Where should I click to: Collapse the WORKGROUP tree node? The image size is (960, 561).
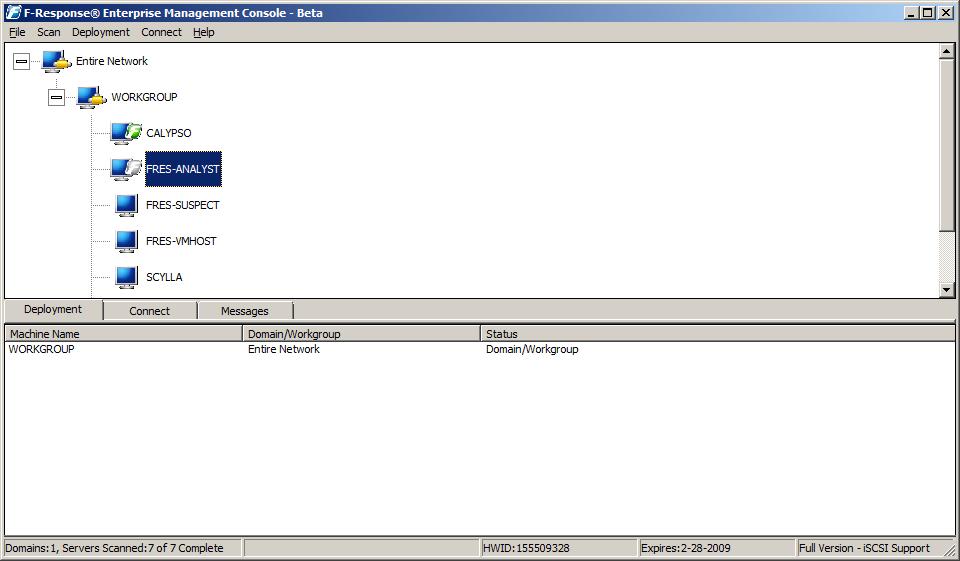coord(56,97)
